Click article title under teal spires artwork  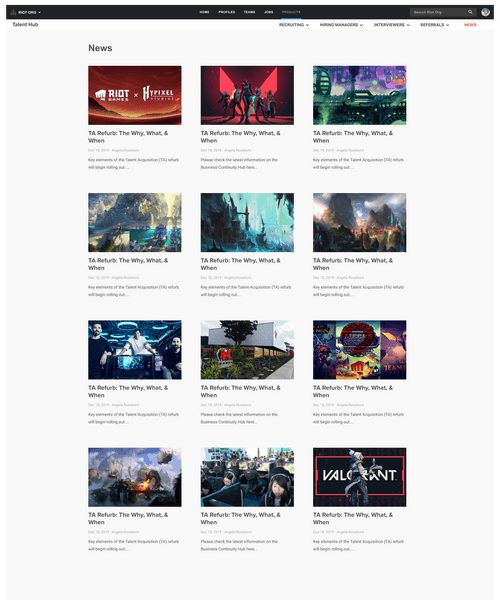click(241, 264)
